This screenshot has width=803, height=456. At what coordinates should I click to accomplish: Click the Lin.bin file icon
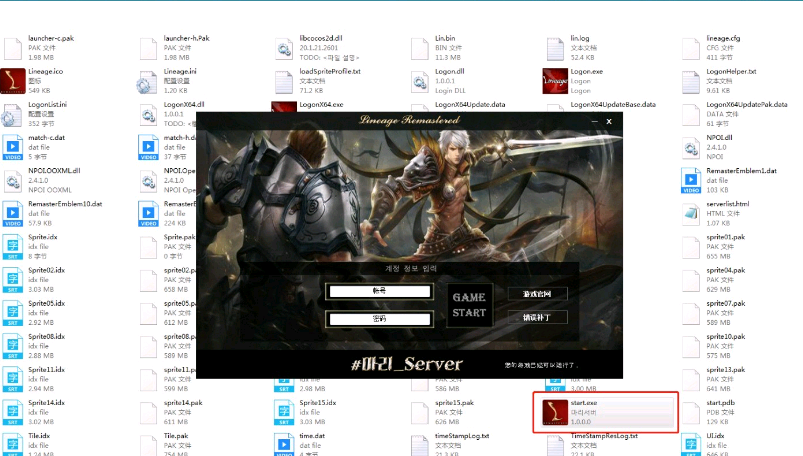click(419, 49)
